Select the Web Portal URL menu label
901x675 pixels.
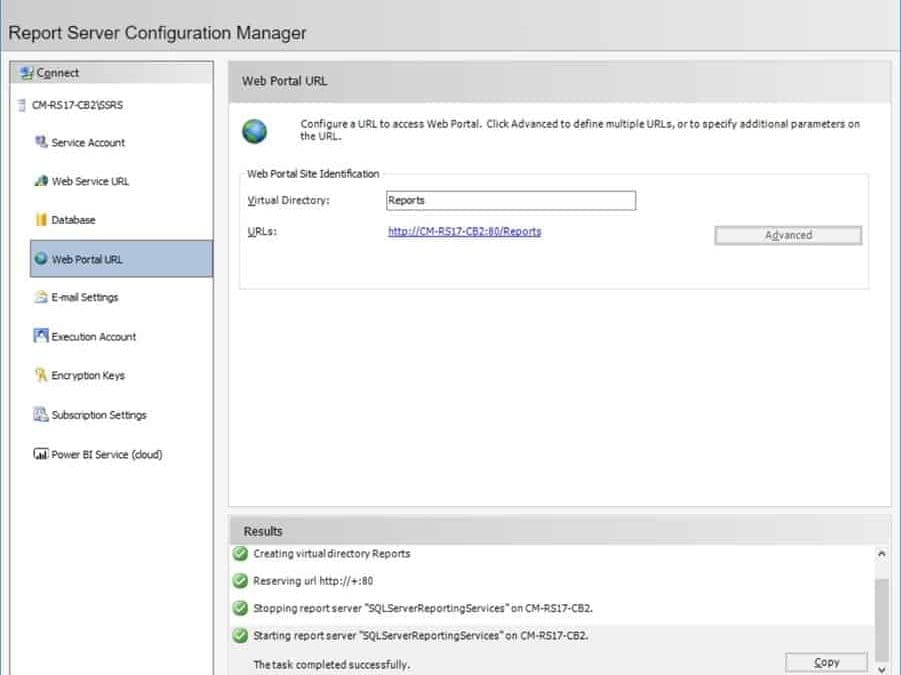pos(87,260)
